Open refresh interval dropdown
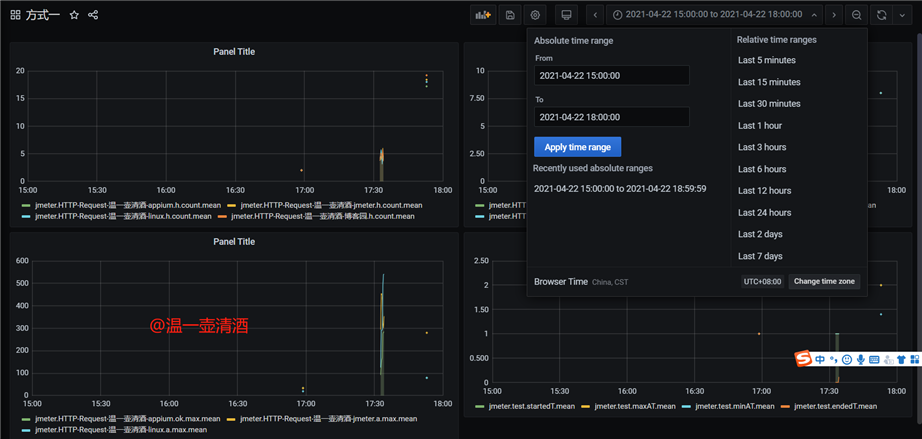 (x=903, y=15)
